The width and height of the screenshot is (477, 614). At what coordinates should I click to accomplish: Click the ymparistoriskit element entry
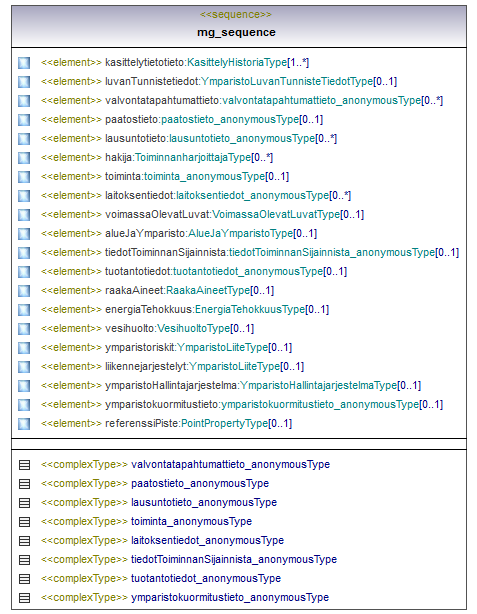[166, 347]
